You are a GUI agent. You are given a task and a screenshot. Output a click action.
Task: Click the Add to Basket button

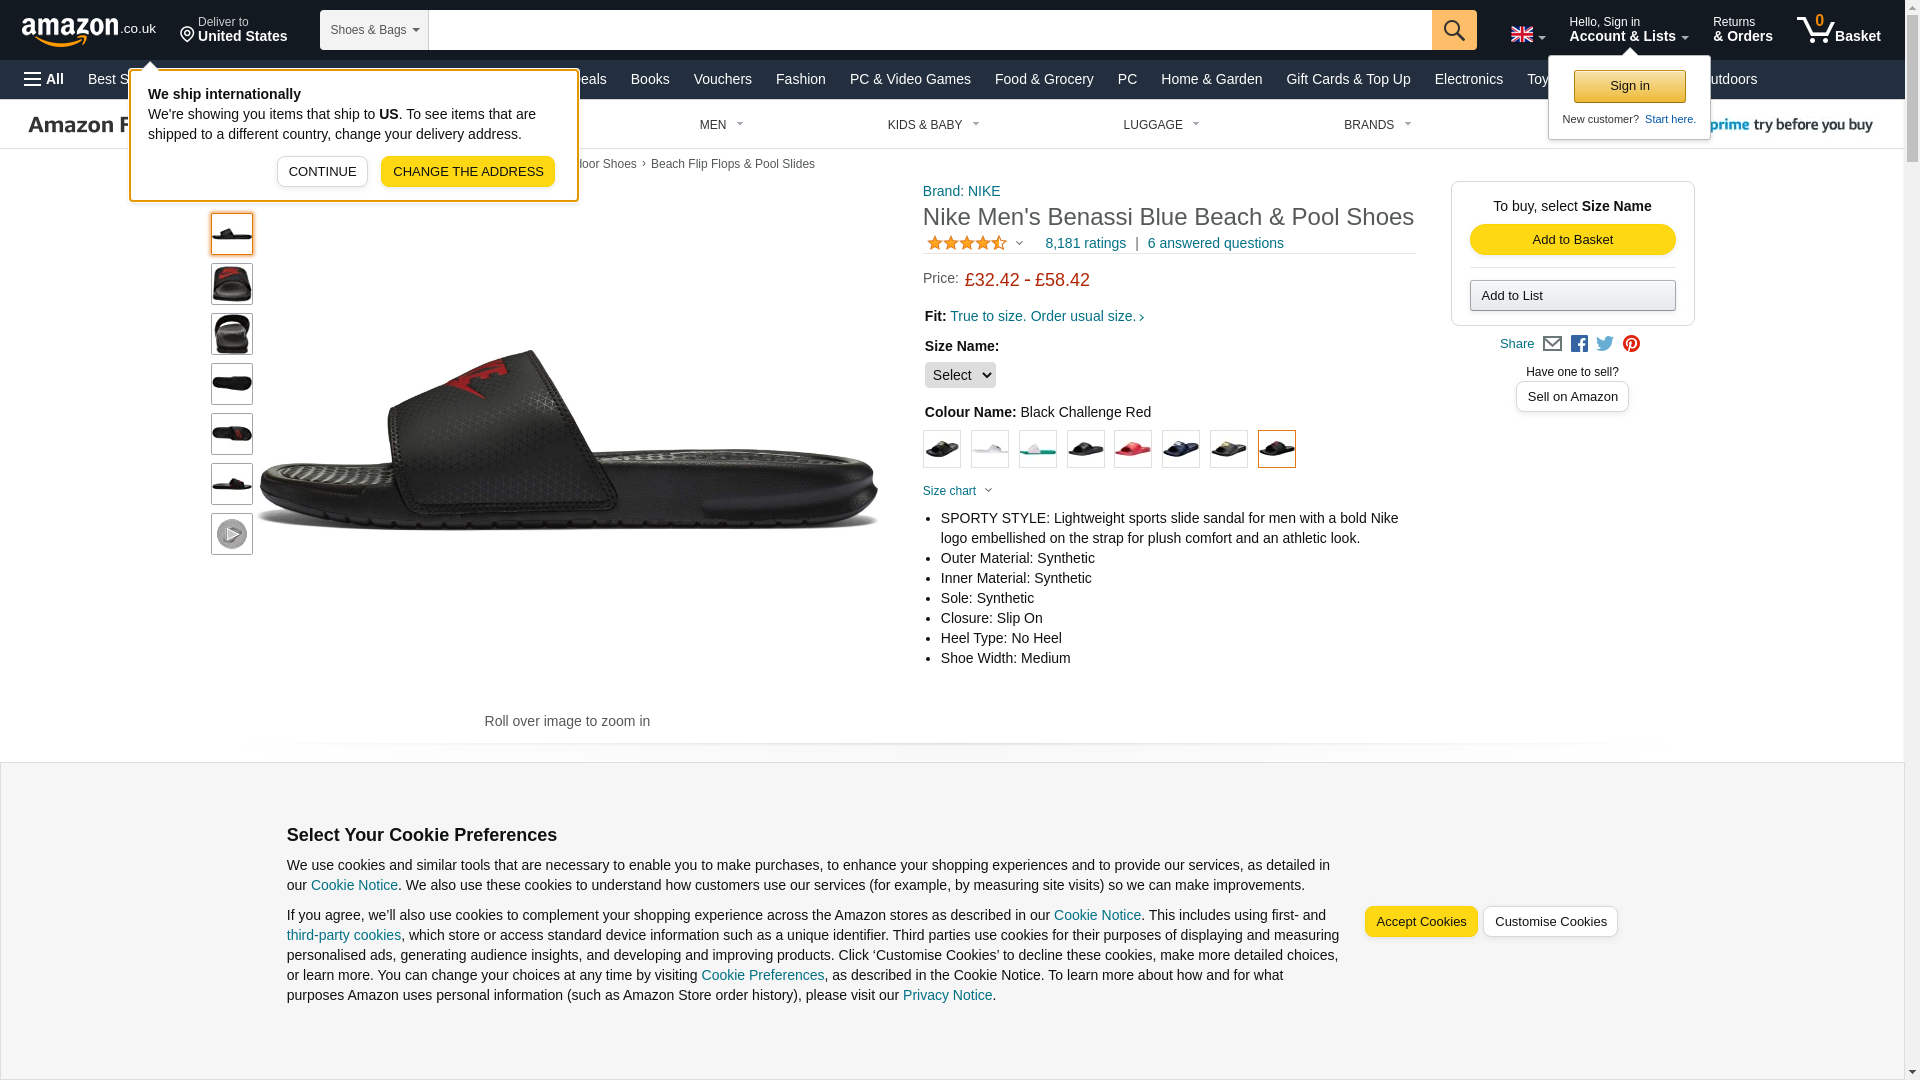(x=1572, y=240)
